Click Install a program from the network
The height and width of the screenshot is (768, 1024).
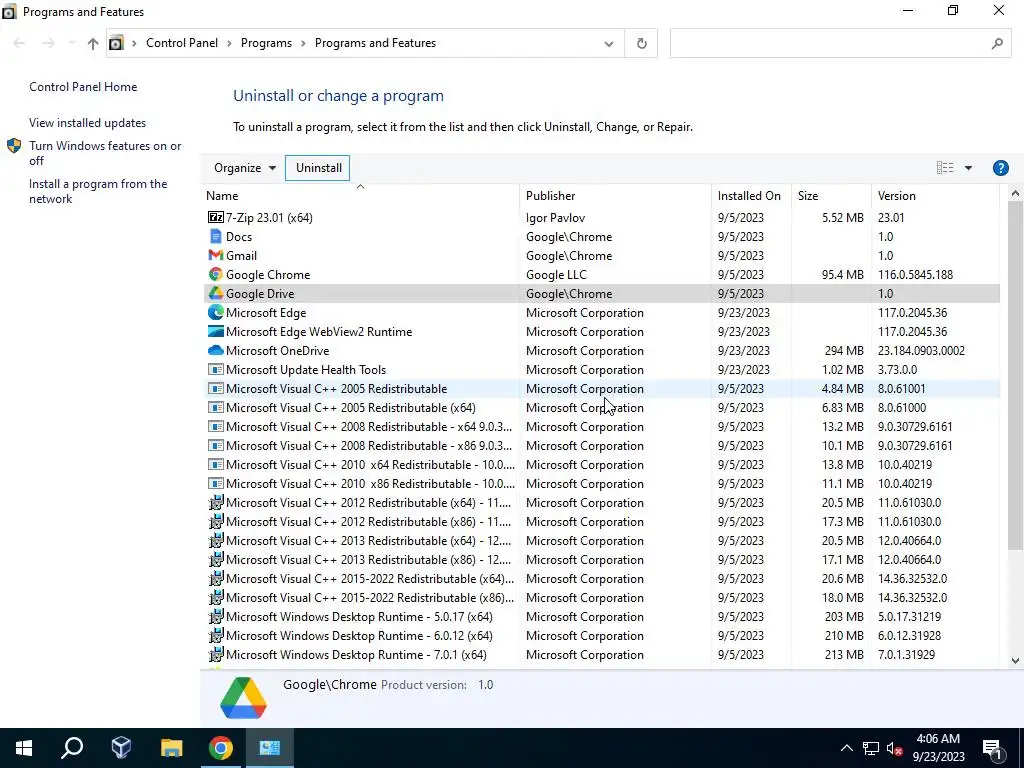(x=98, y=191)
